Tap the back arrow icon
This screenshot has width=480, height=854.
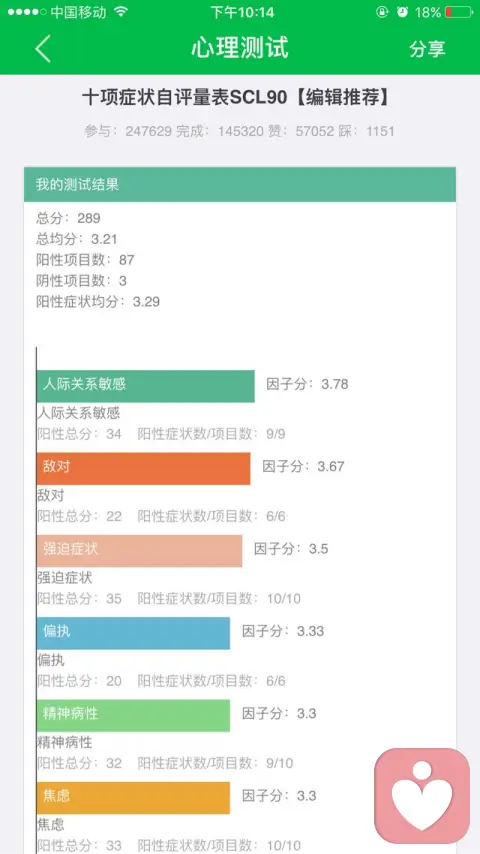(x=43, y=48)
